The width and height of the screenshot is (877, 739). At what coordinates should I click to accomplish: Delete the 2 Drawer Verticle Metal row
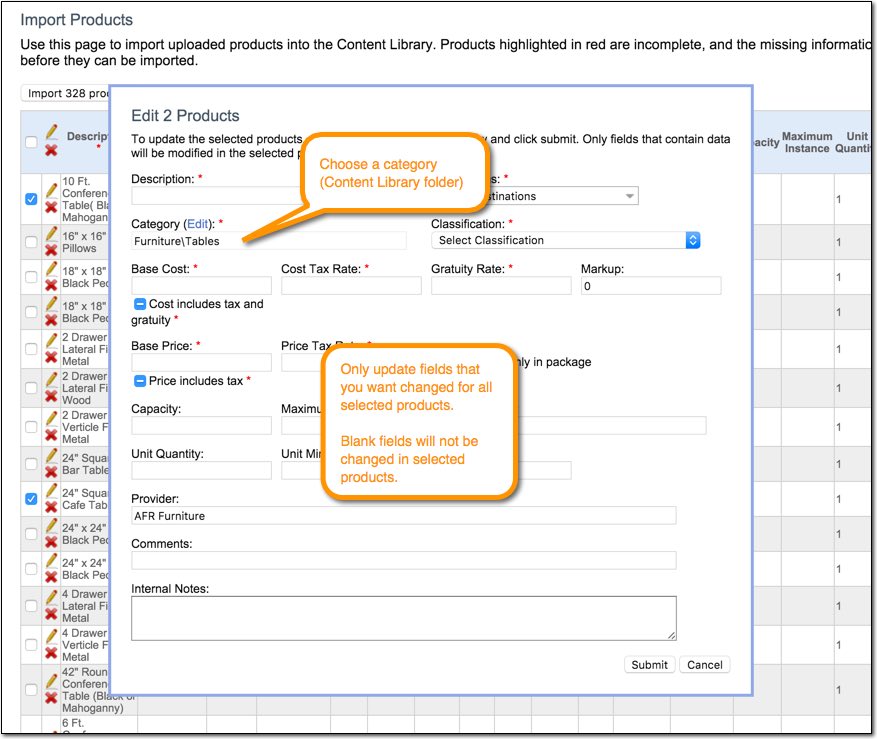(x=51, y=435)
